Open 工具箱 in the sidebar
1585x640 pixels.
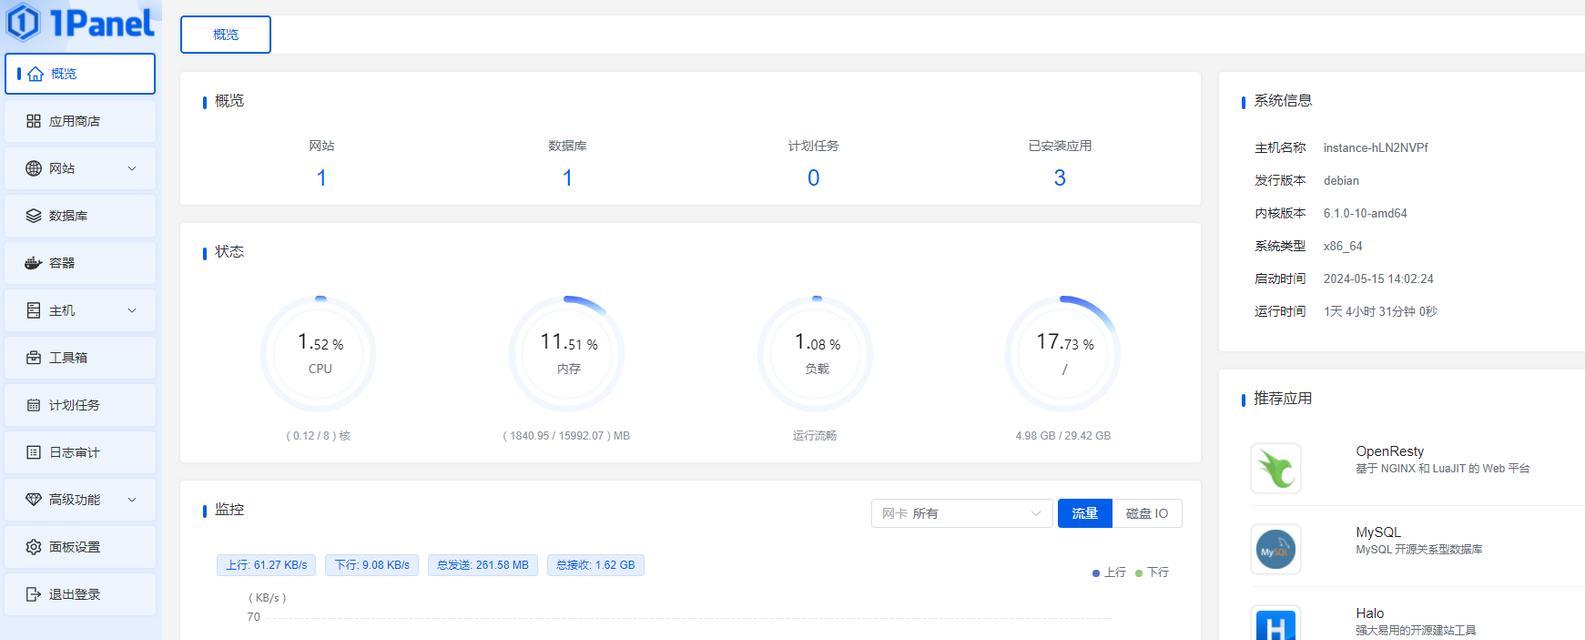point(80,358)
